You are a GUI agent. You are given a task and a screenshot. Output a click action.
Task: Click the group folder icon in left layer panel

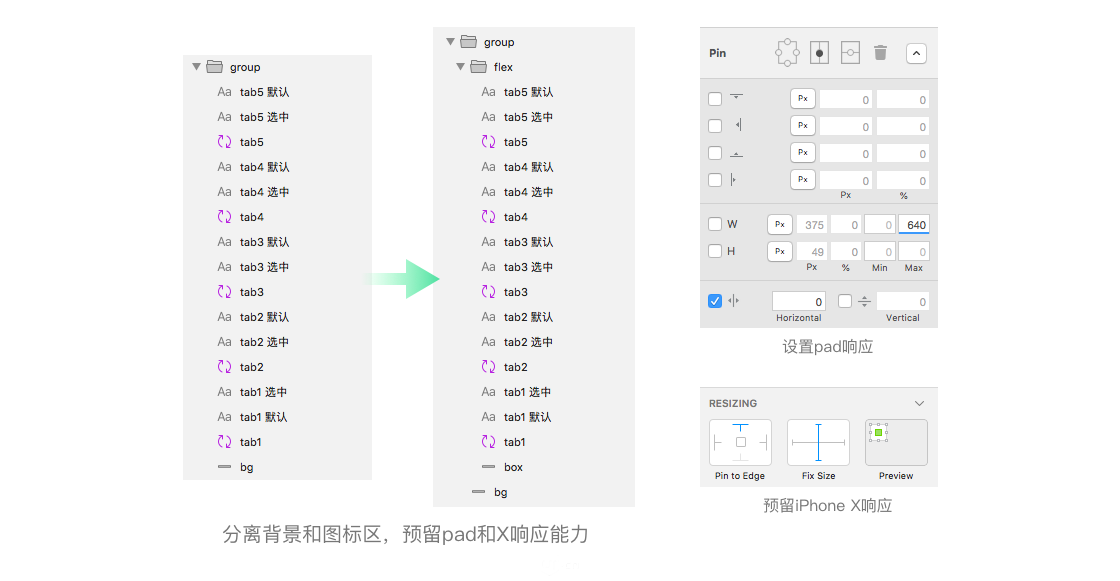(x=214, y=66)
